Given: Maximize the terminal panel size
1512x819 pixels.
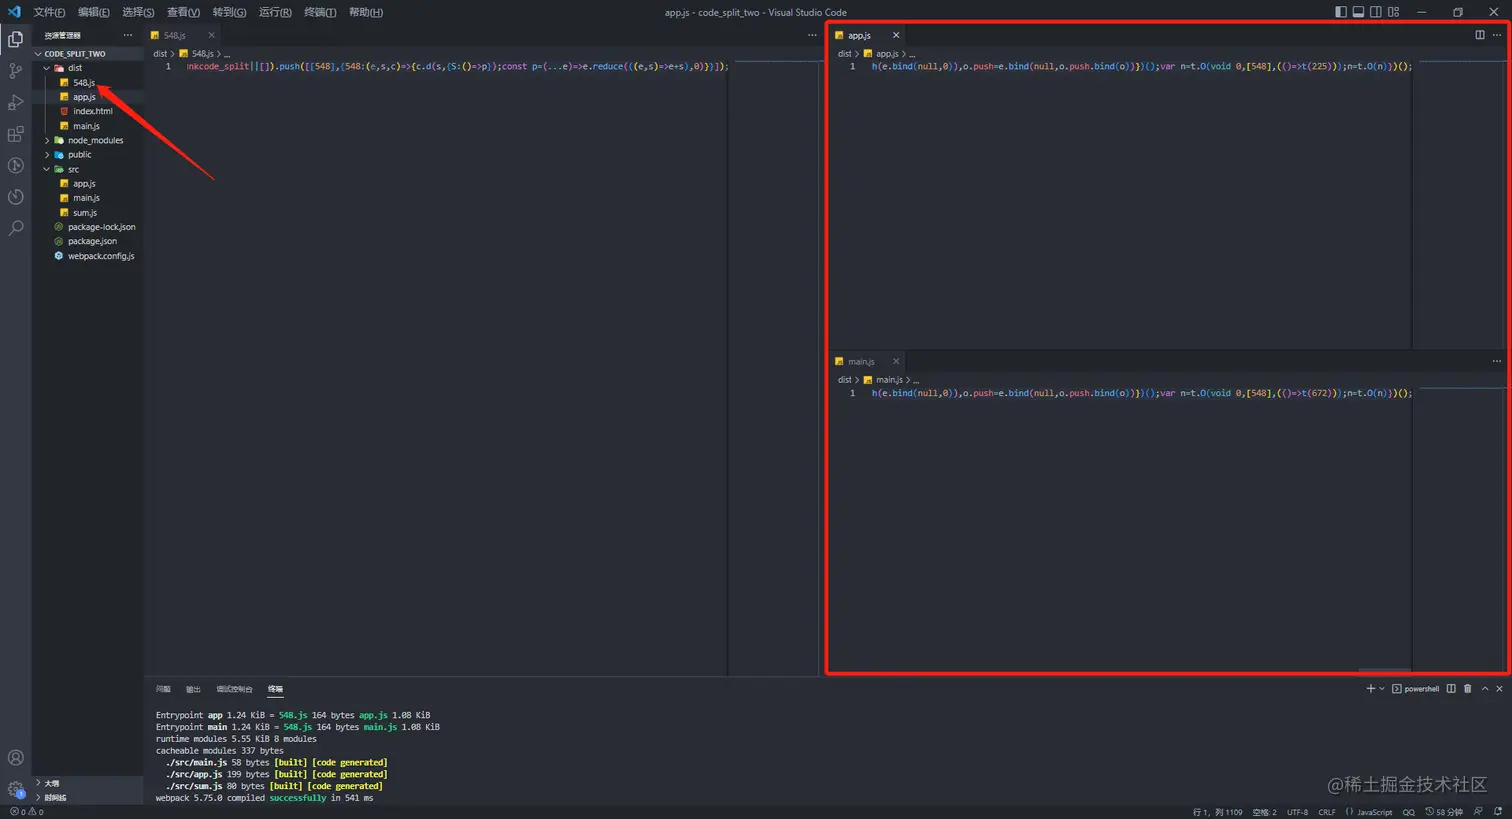Looking at the screenshot, I should (x=1485, y=689).
